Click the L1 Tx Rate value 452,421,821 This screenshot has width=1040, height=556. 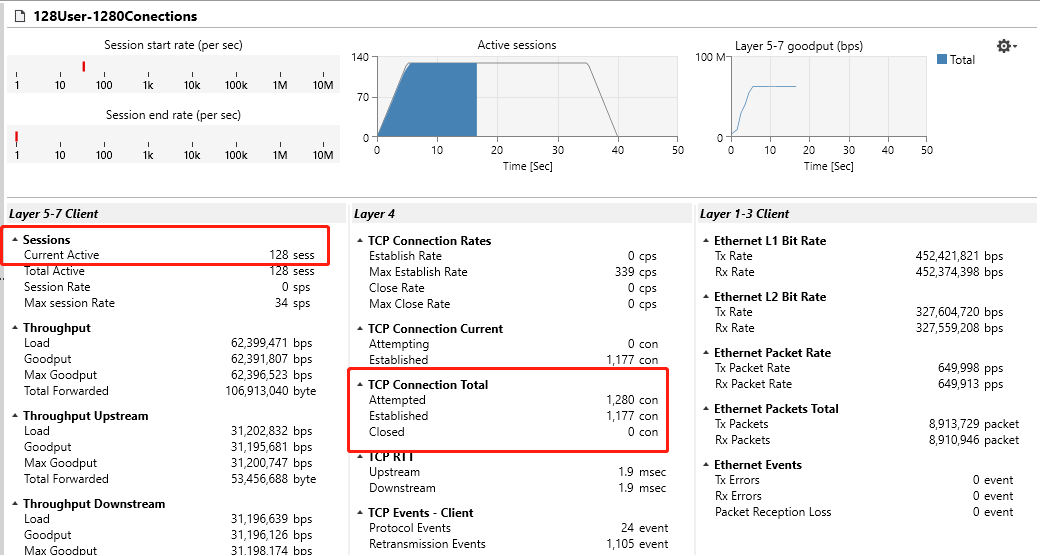tap(947, 256)
